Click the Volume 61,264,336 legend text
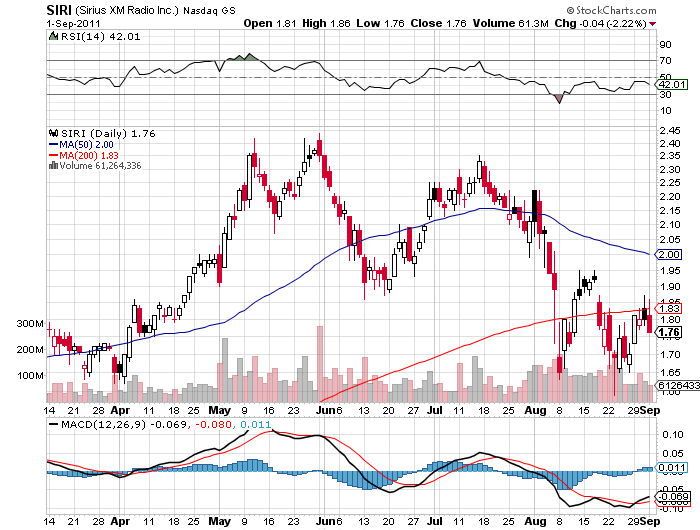This screenshot has height=530, width=700. (100, 166)
